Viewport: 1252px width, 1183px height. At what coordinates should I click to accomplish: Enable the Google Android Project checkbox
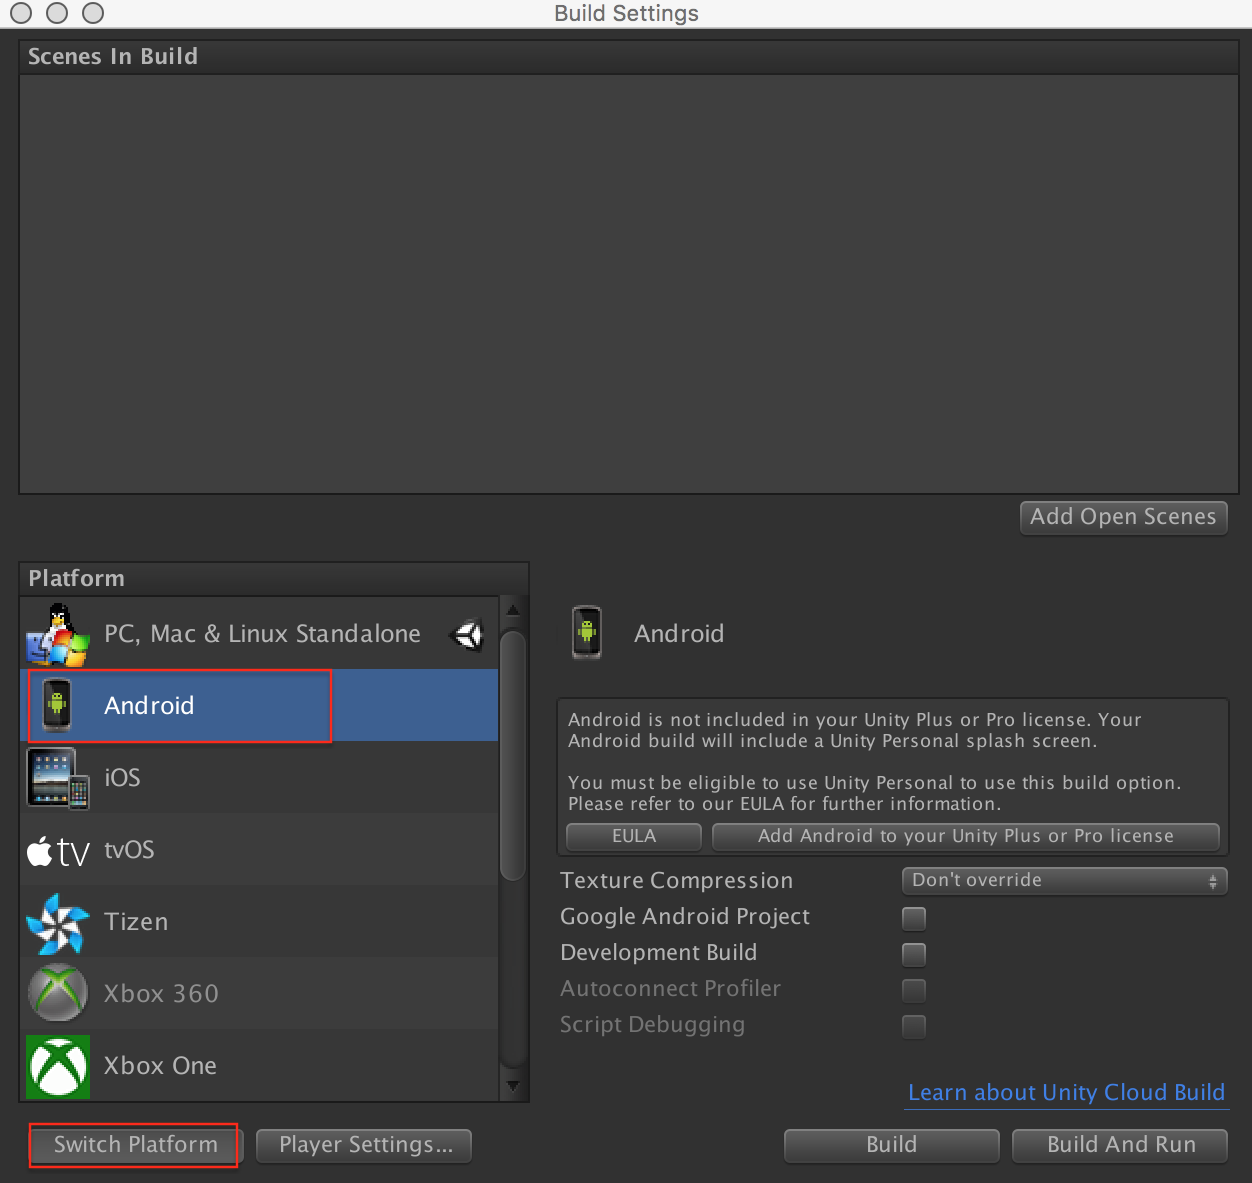click(914, 918)
